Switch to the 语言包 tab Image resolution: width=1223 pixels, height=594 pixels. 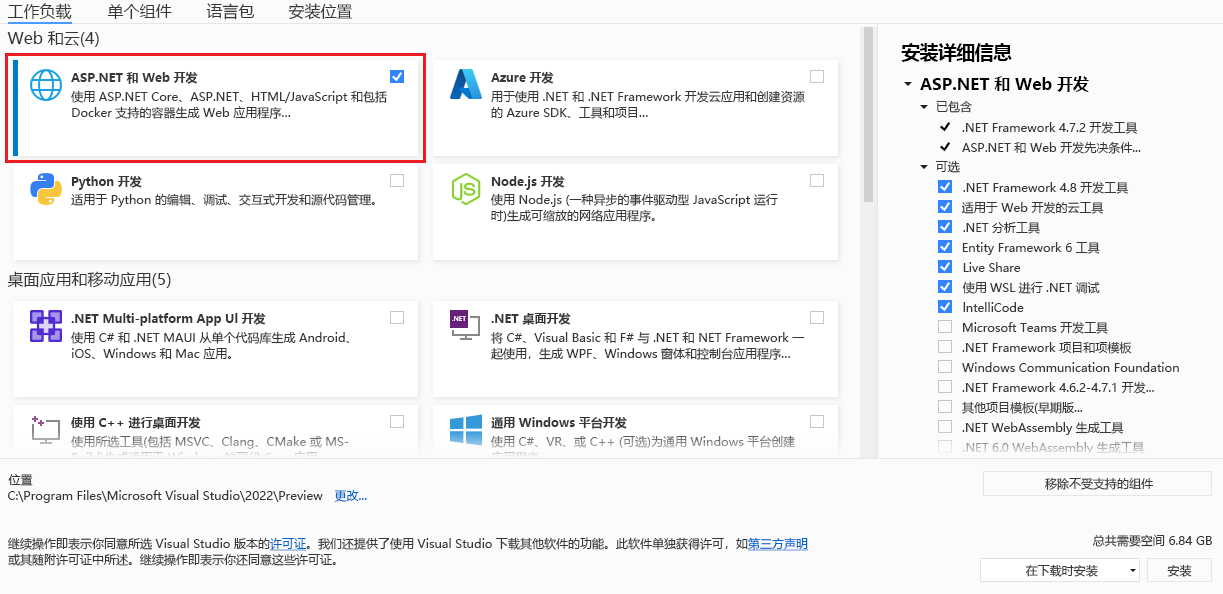pyautogui.click(x=230, y=12)
